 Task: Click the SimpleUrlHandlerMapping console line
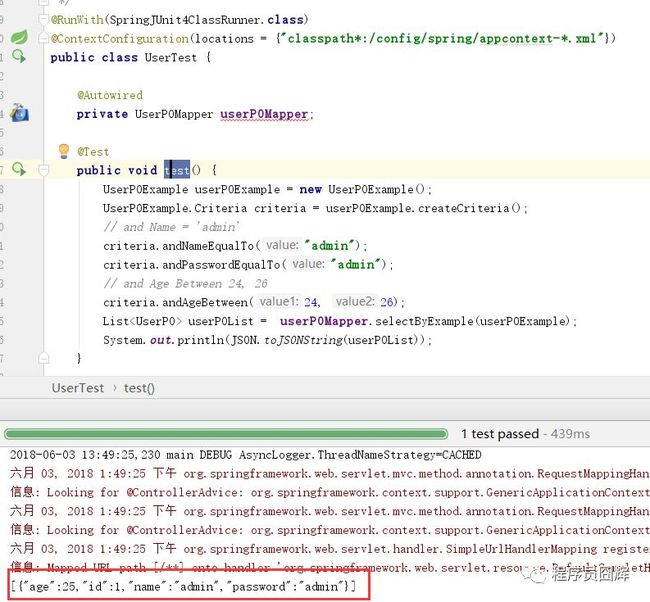click(x=330, y=549)
